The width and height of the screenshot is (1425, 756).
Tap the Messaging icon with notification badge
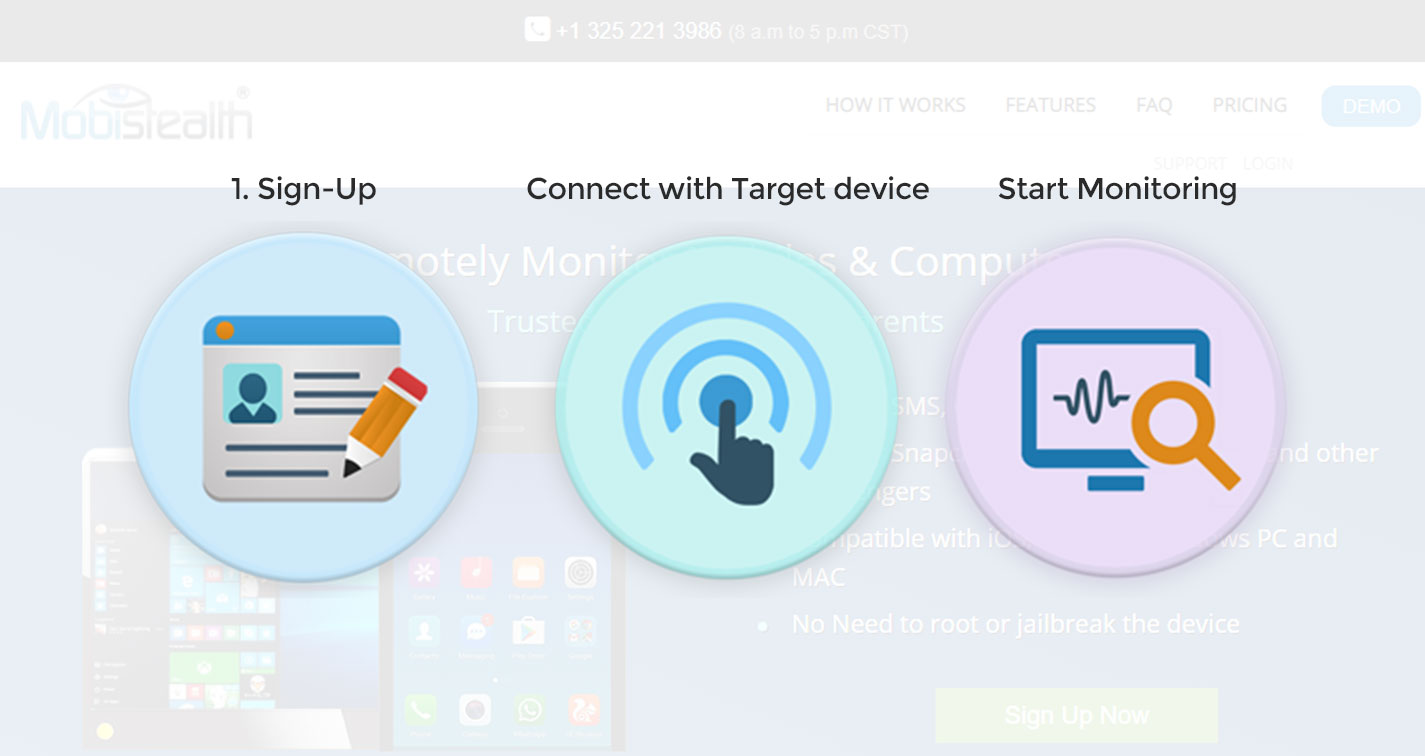tap(475, 631)
